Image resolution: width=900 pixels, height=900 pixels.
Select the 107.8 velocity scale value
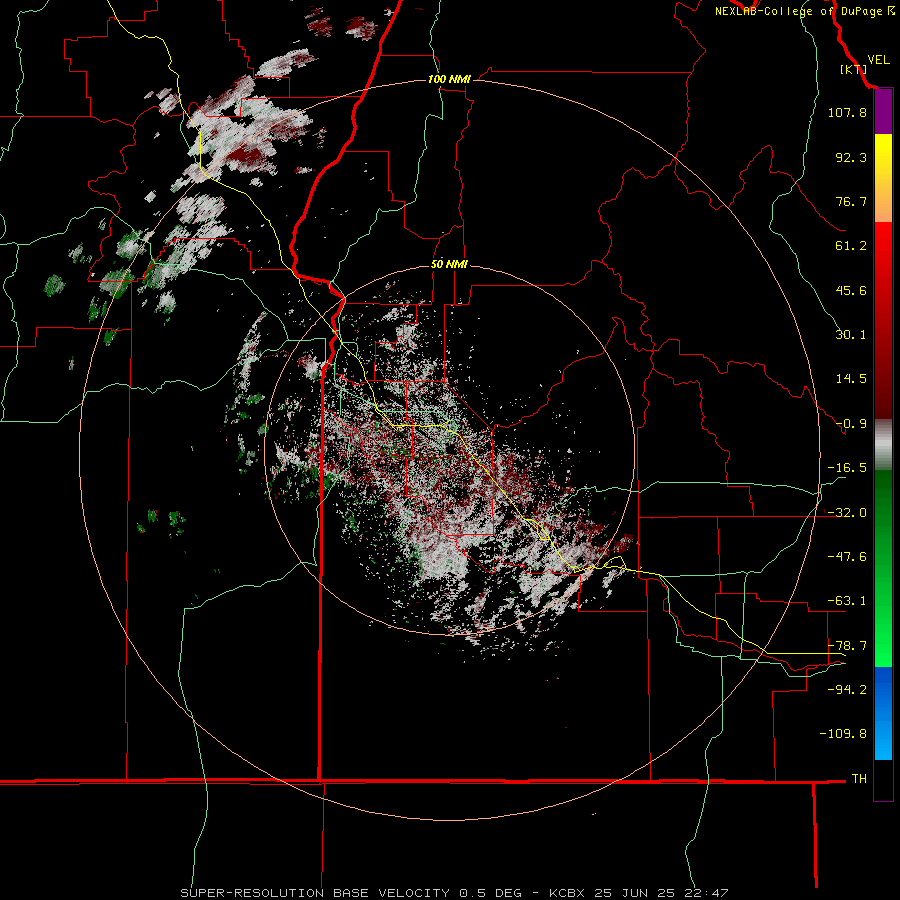pyautogui.click(x=847, y=112)
